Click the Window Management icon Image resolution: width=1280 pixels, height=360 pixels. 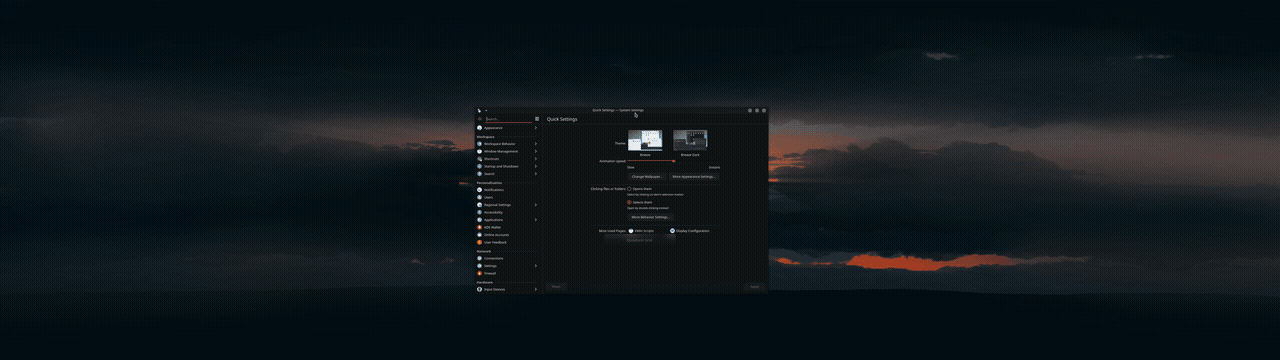click(479, 151)
